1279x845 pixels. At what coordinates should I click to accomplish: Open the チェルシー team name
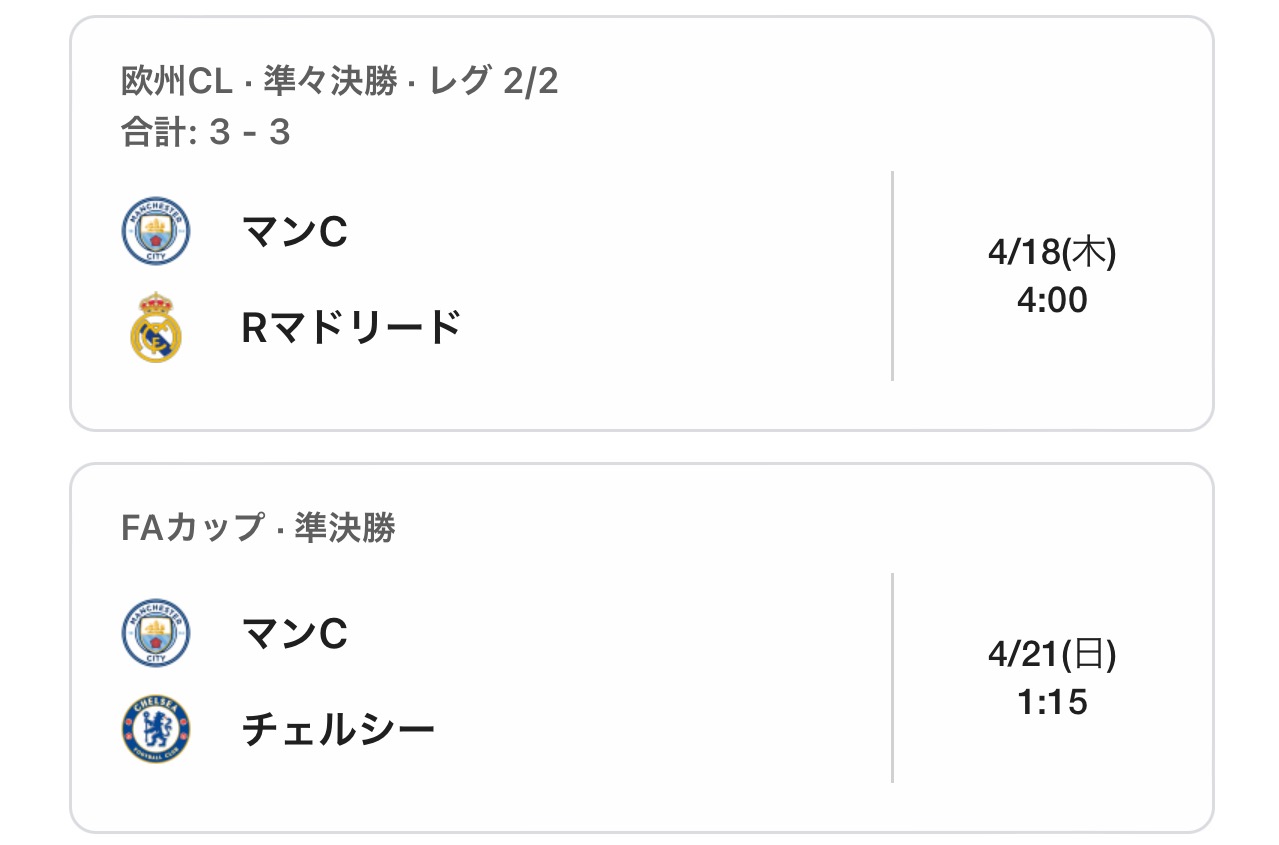(x=339, y=730)
